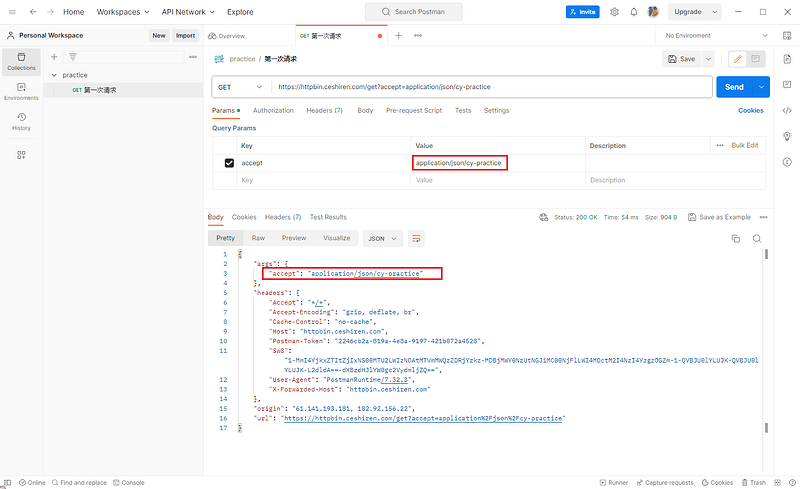The height and width of the screenshot is (489, 800).
Task: Go back with the left arrow
Action: tap(33, 12)
